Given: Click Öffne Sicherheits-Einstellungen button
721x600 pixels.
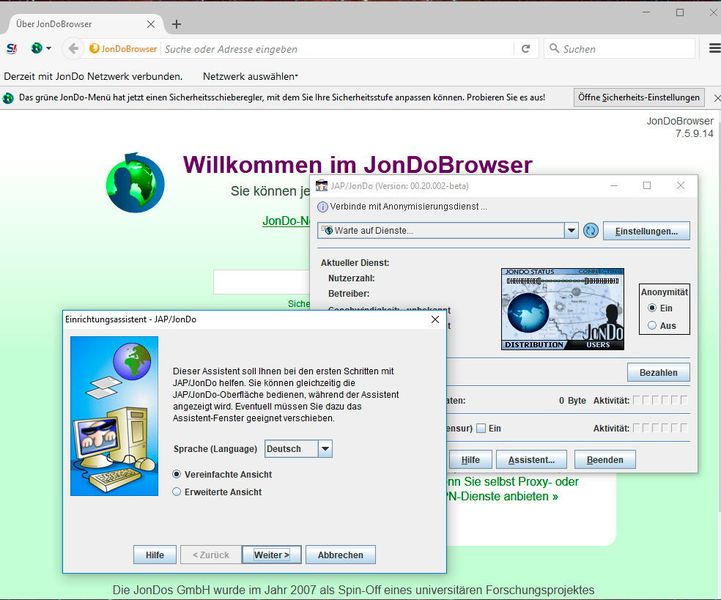Looking at the screenshot, I should click(x=639, y=97).
